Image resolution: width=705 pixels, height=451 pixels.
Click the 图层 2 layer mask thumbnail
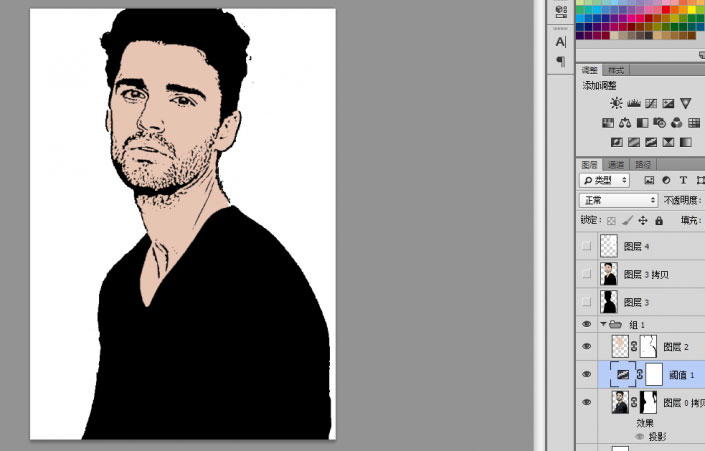[x=648, y=347]
